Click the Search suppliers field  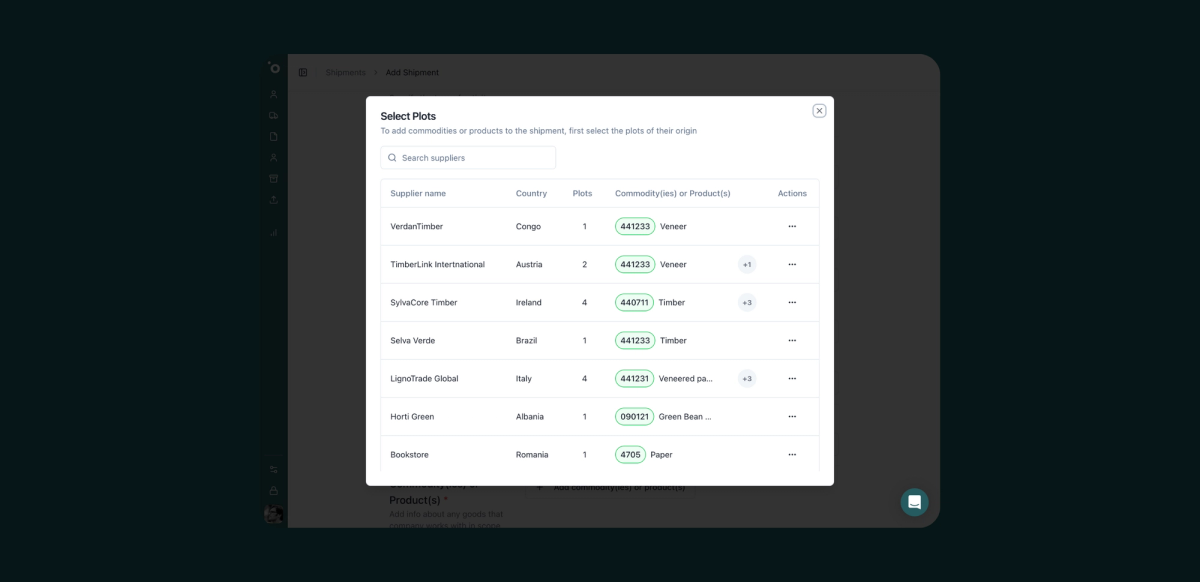[468, 158]
